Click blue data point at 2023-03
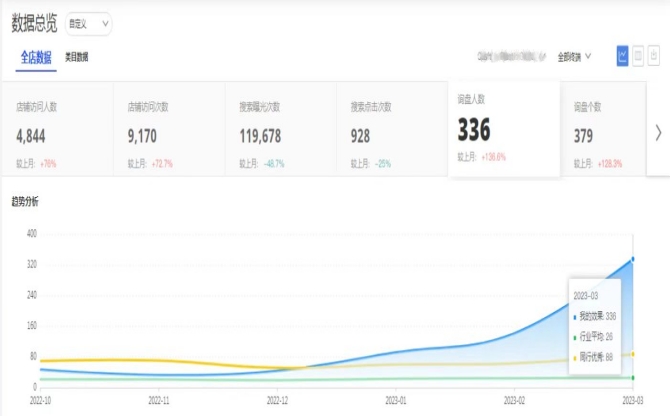This screenshot has height=416, width=670. tap(632, 260)
